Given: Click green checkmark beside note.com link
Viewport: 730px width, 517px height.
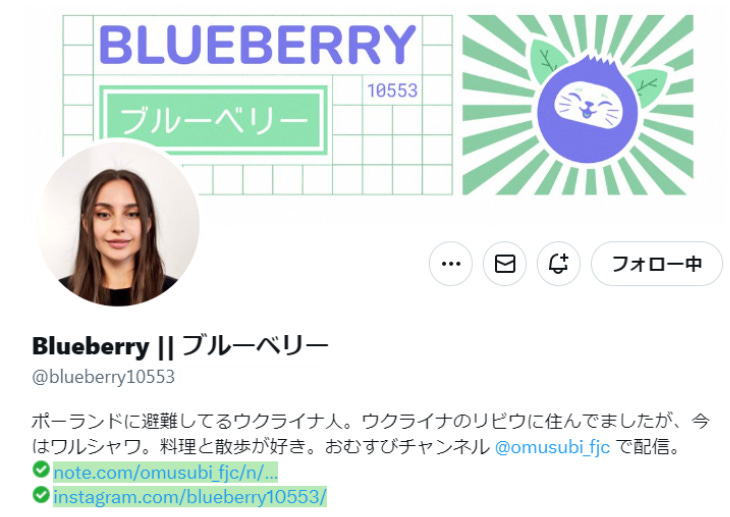Looking at the screenshot, I should 41,469.
